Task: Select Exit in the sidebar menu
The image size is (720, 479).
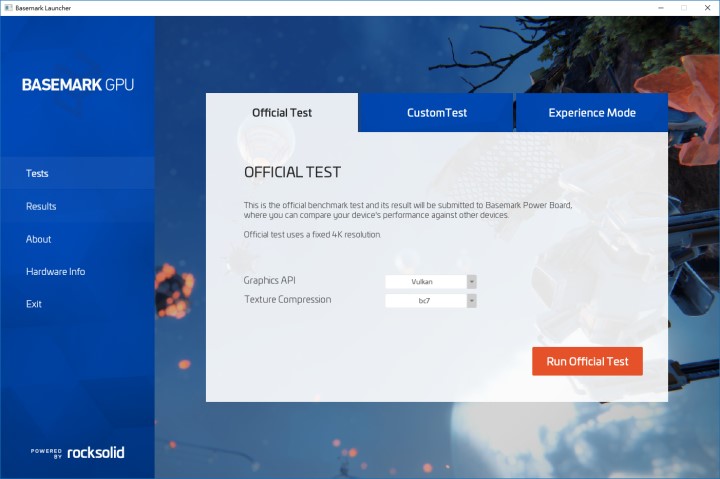Action: [34, 304]
